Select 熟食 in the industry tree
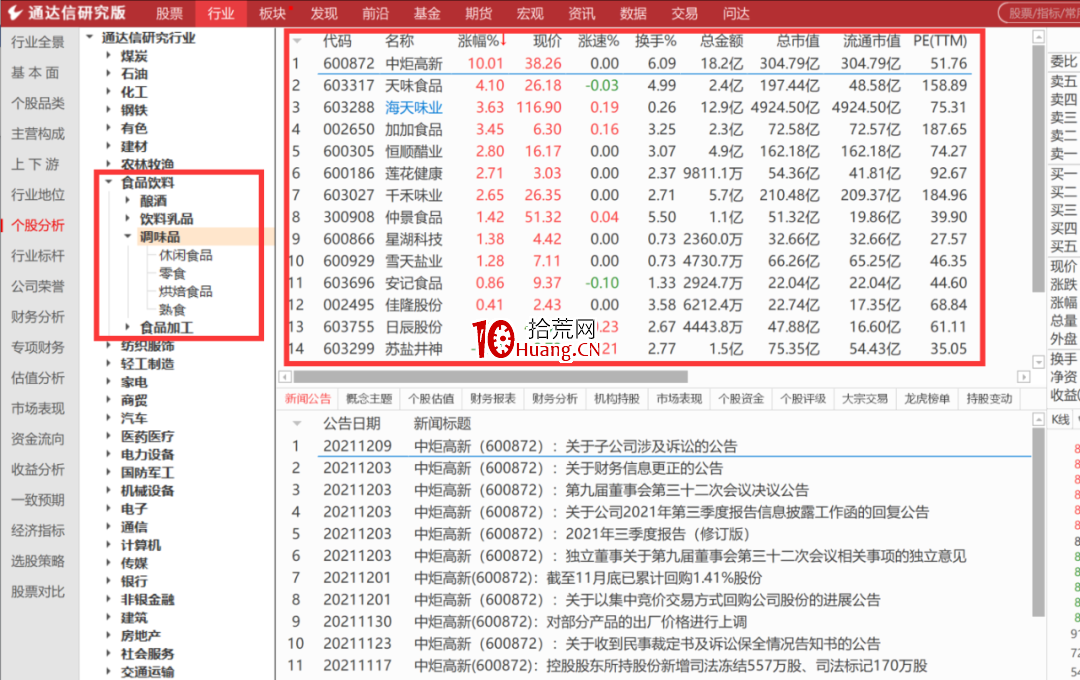Viewport: 1080px width, 680px height. pos(172,309)
